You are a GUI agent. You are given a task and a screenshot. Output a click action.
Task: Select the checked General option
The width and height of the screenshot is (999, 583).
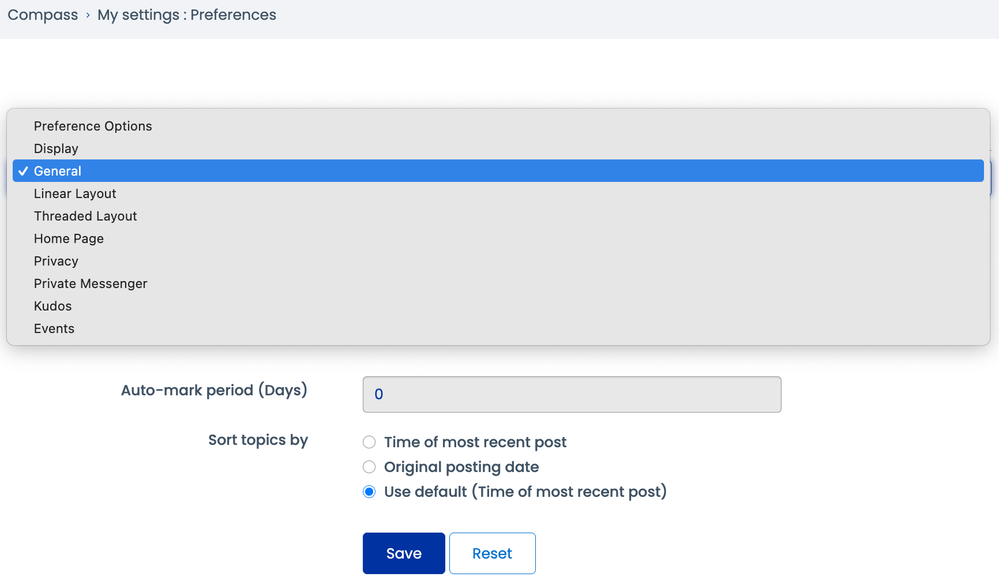tap(58, 171)
